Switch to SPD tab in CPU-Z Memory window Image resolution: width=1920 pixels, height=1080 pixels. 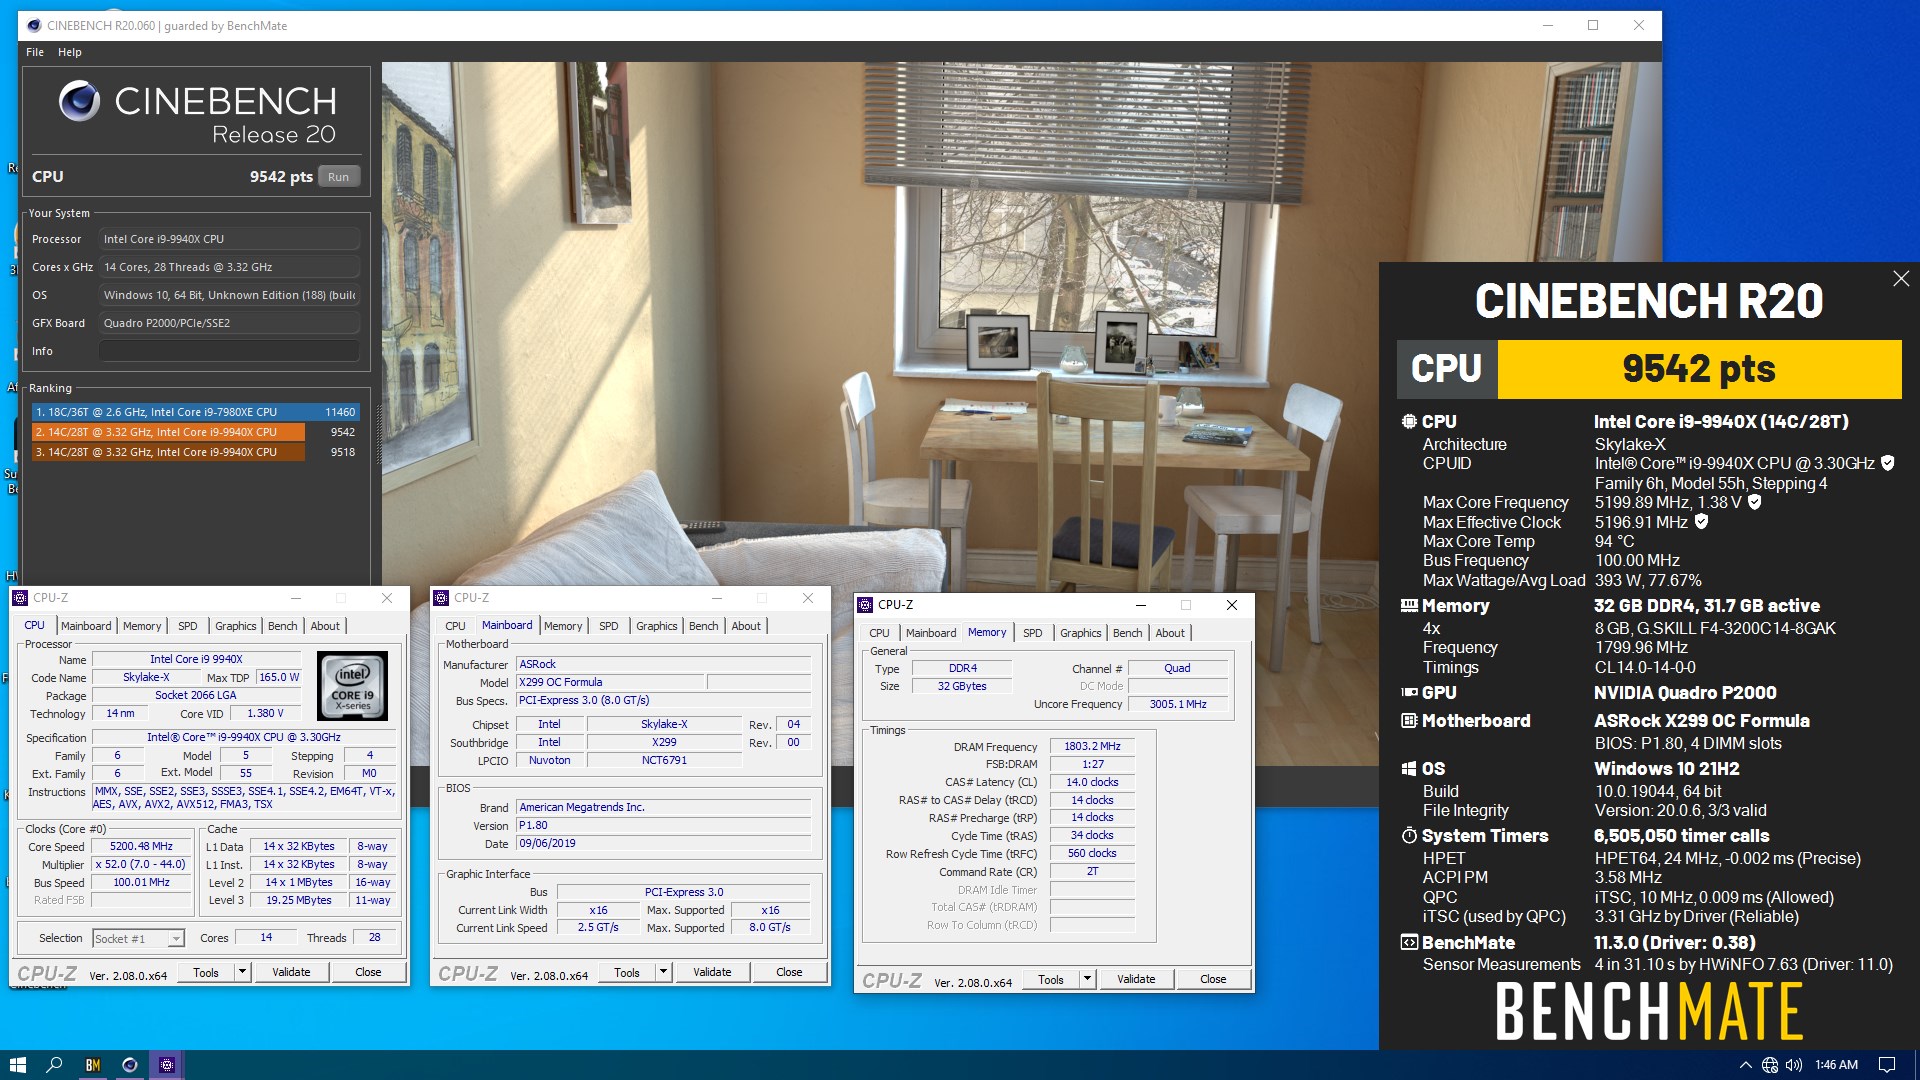point(1033,633)
